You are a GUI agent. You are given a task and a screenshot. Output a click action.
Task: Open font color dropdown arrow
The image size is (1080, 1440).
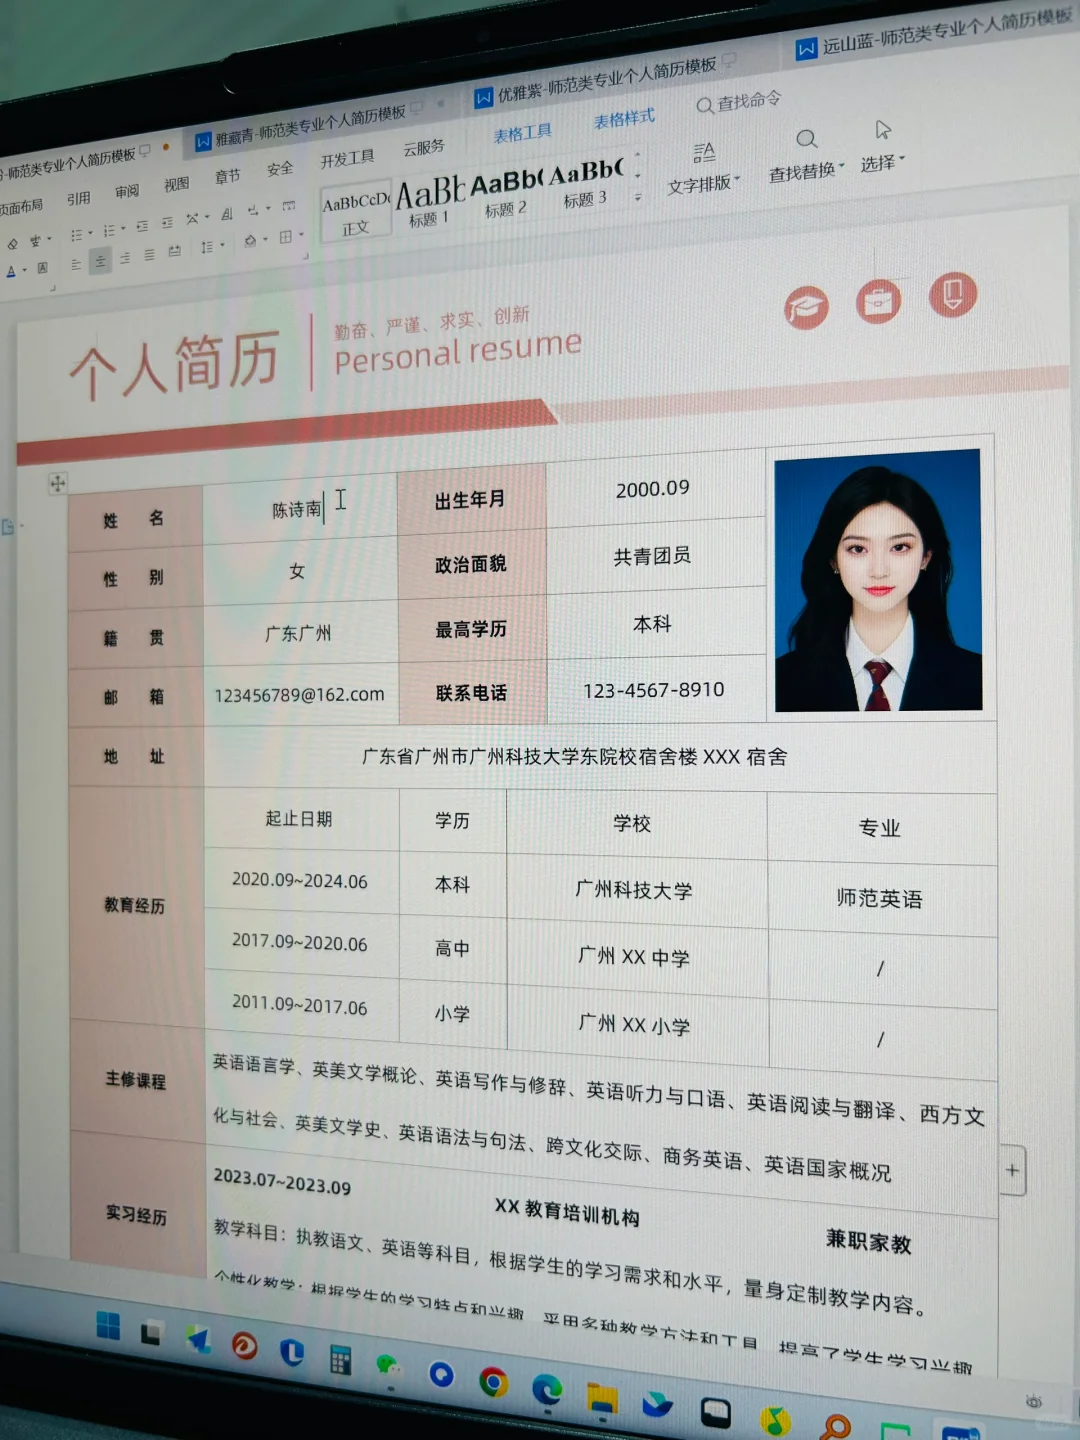(x=25, y=269)
